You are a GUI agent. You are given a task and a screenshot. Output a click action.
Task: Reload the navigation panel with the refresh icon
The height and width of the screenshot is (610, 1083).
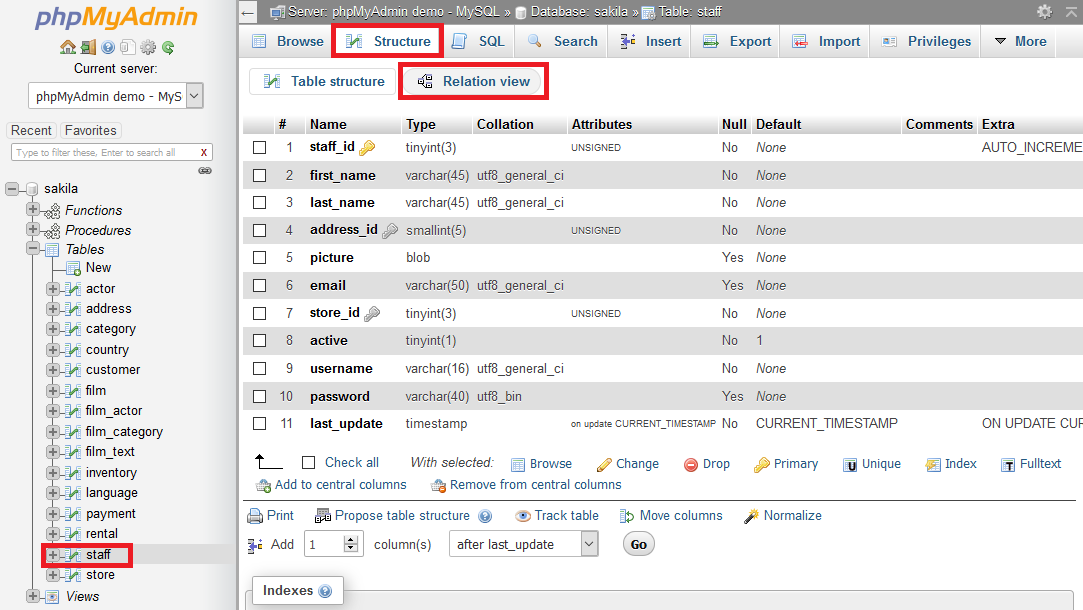pos(168,46)
